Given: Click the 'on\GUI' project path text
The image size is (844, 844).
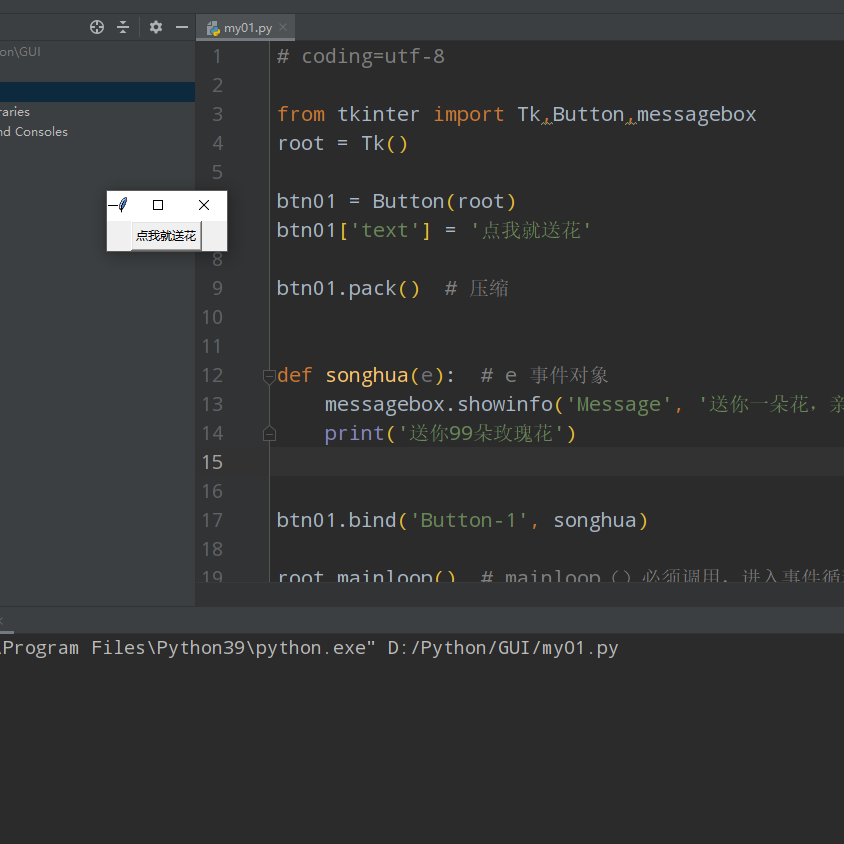Looking at the screenshot, I should pyautogui.click(x=20, y=52).
